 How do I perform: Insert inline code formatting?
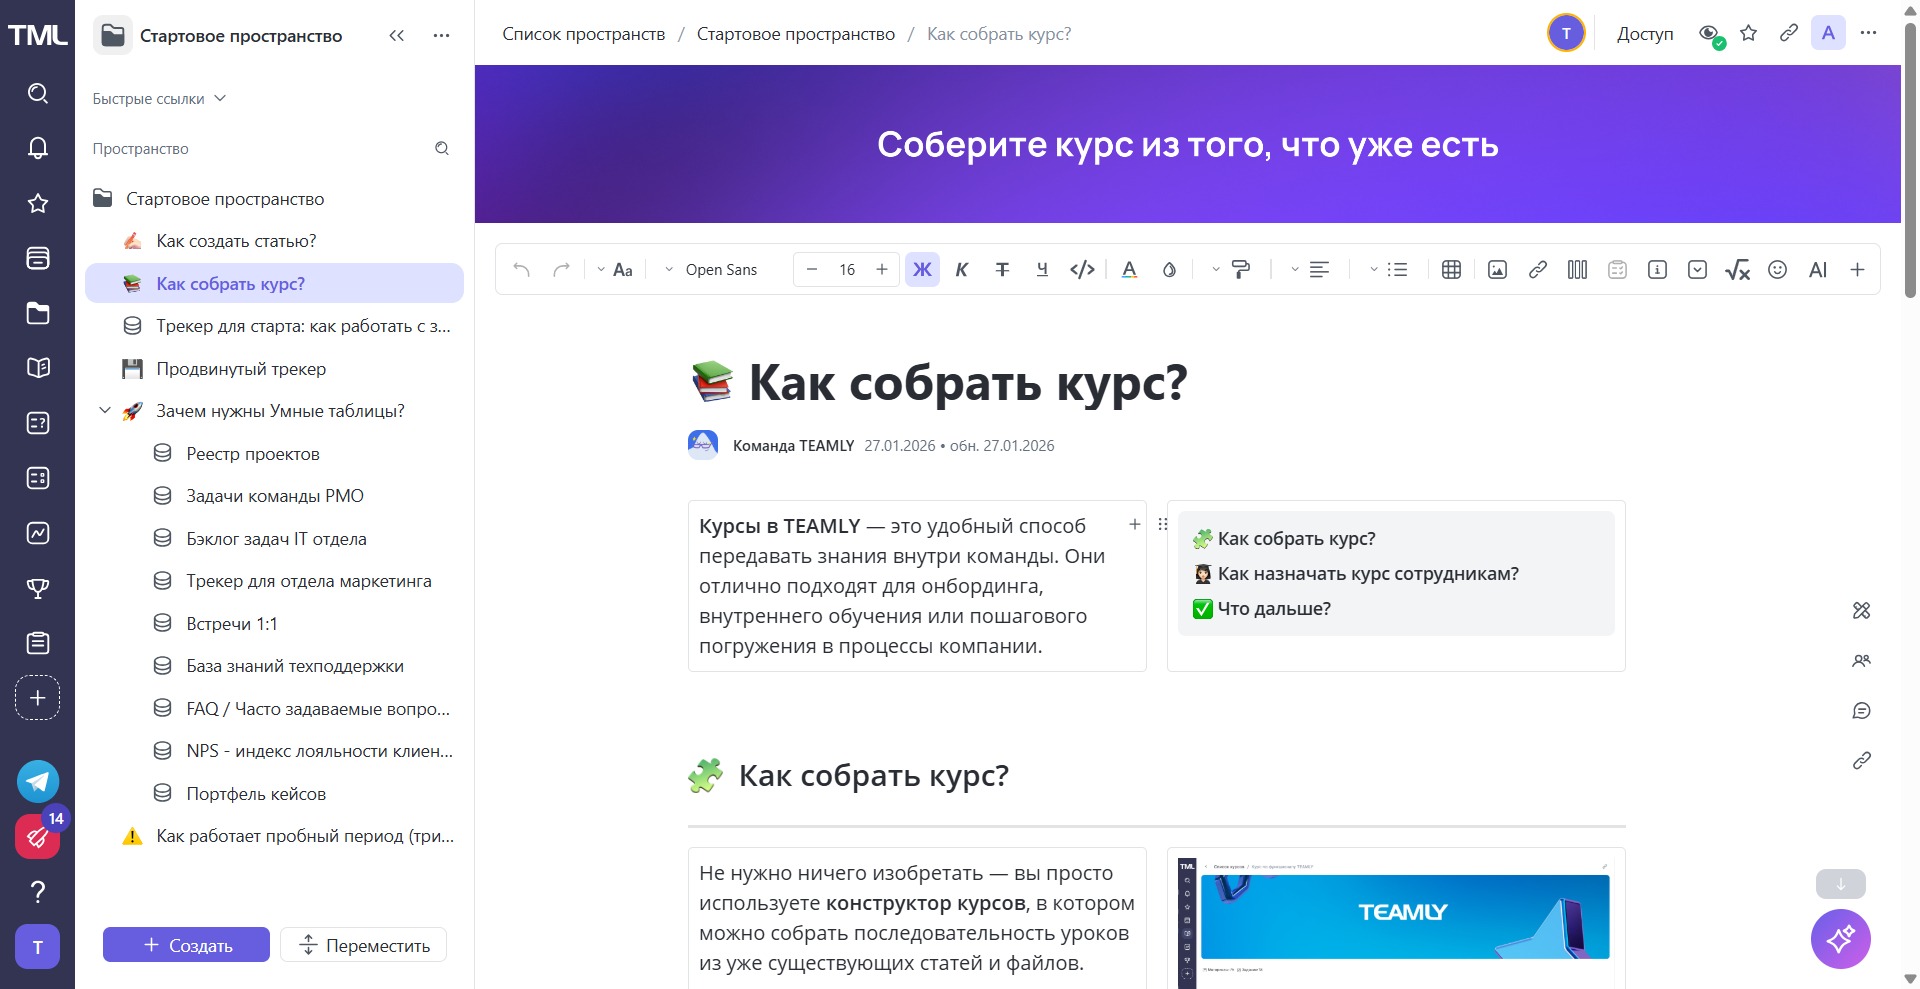(1082, 269)
